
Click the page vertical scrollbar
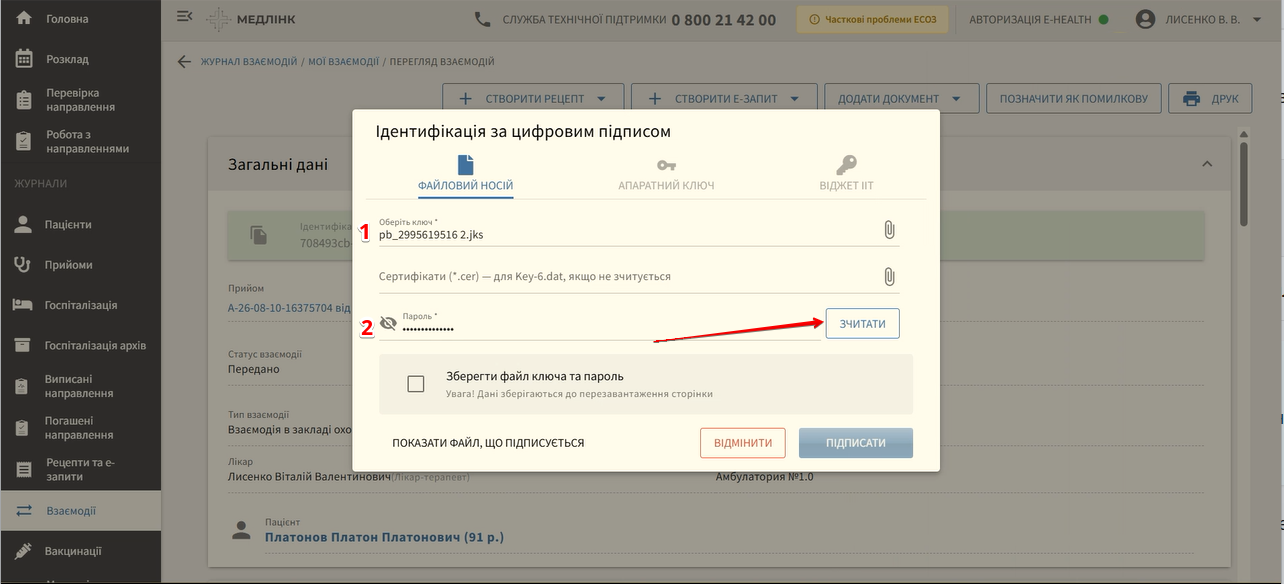click(x=1244, y=183)
